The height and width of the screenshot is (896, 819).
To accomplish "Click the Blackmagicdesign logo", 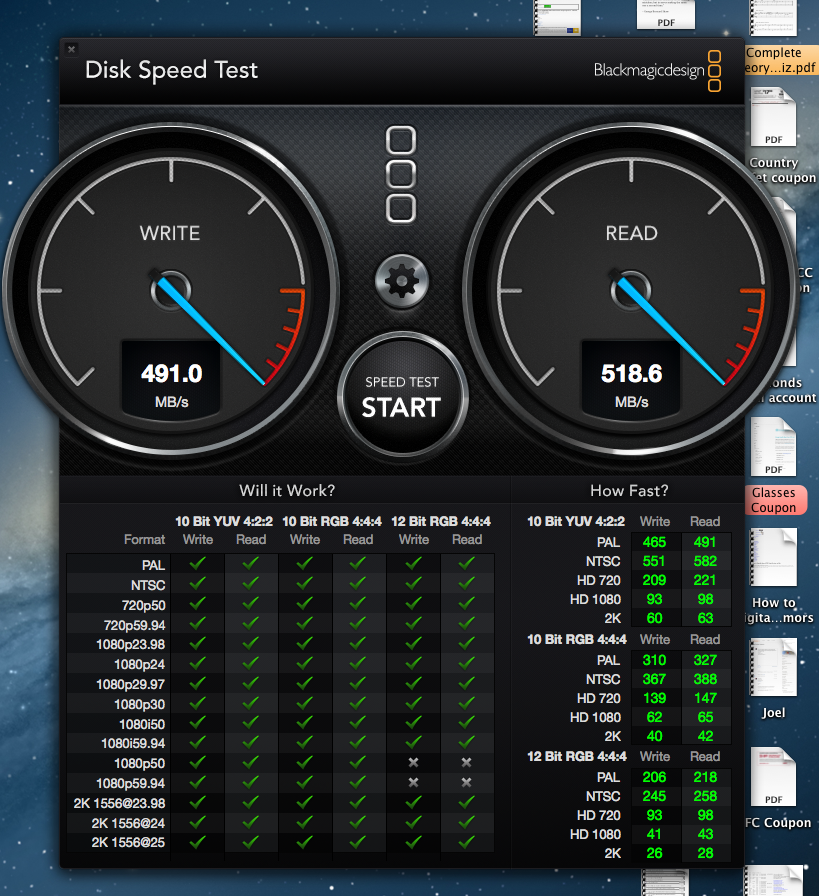I will pos(657,70).
